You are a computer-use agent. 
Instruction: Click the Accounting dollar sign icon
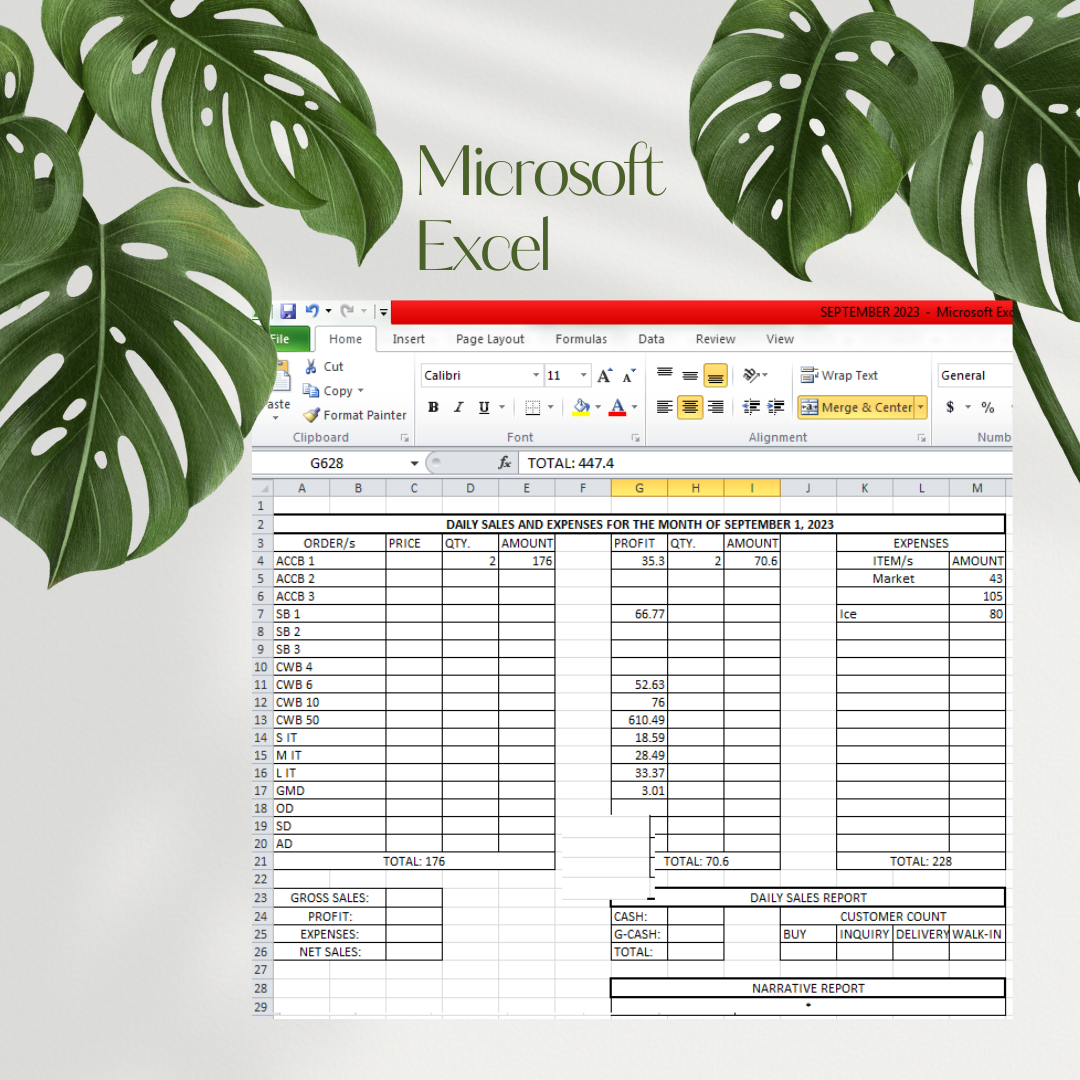pyautogui.click(x=951, y=407)
